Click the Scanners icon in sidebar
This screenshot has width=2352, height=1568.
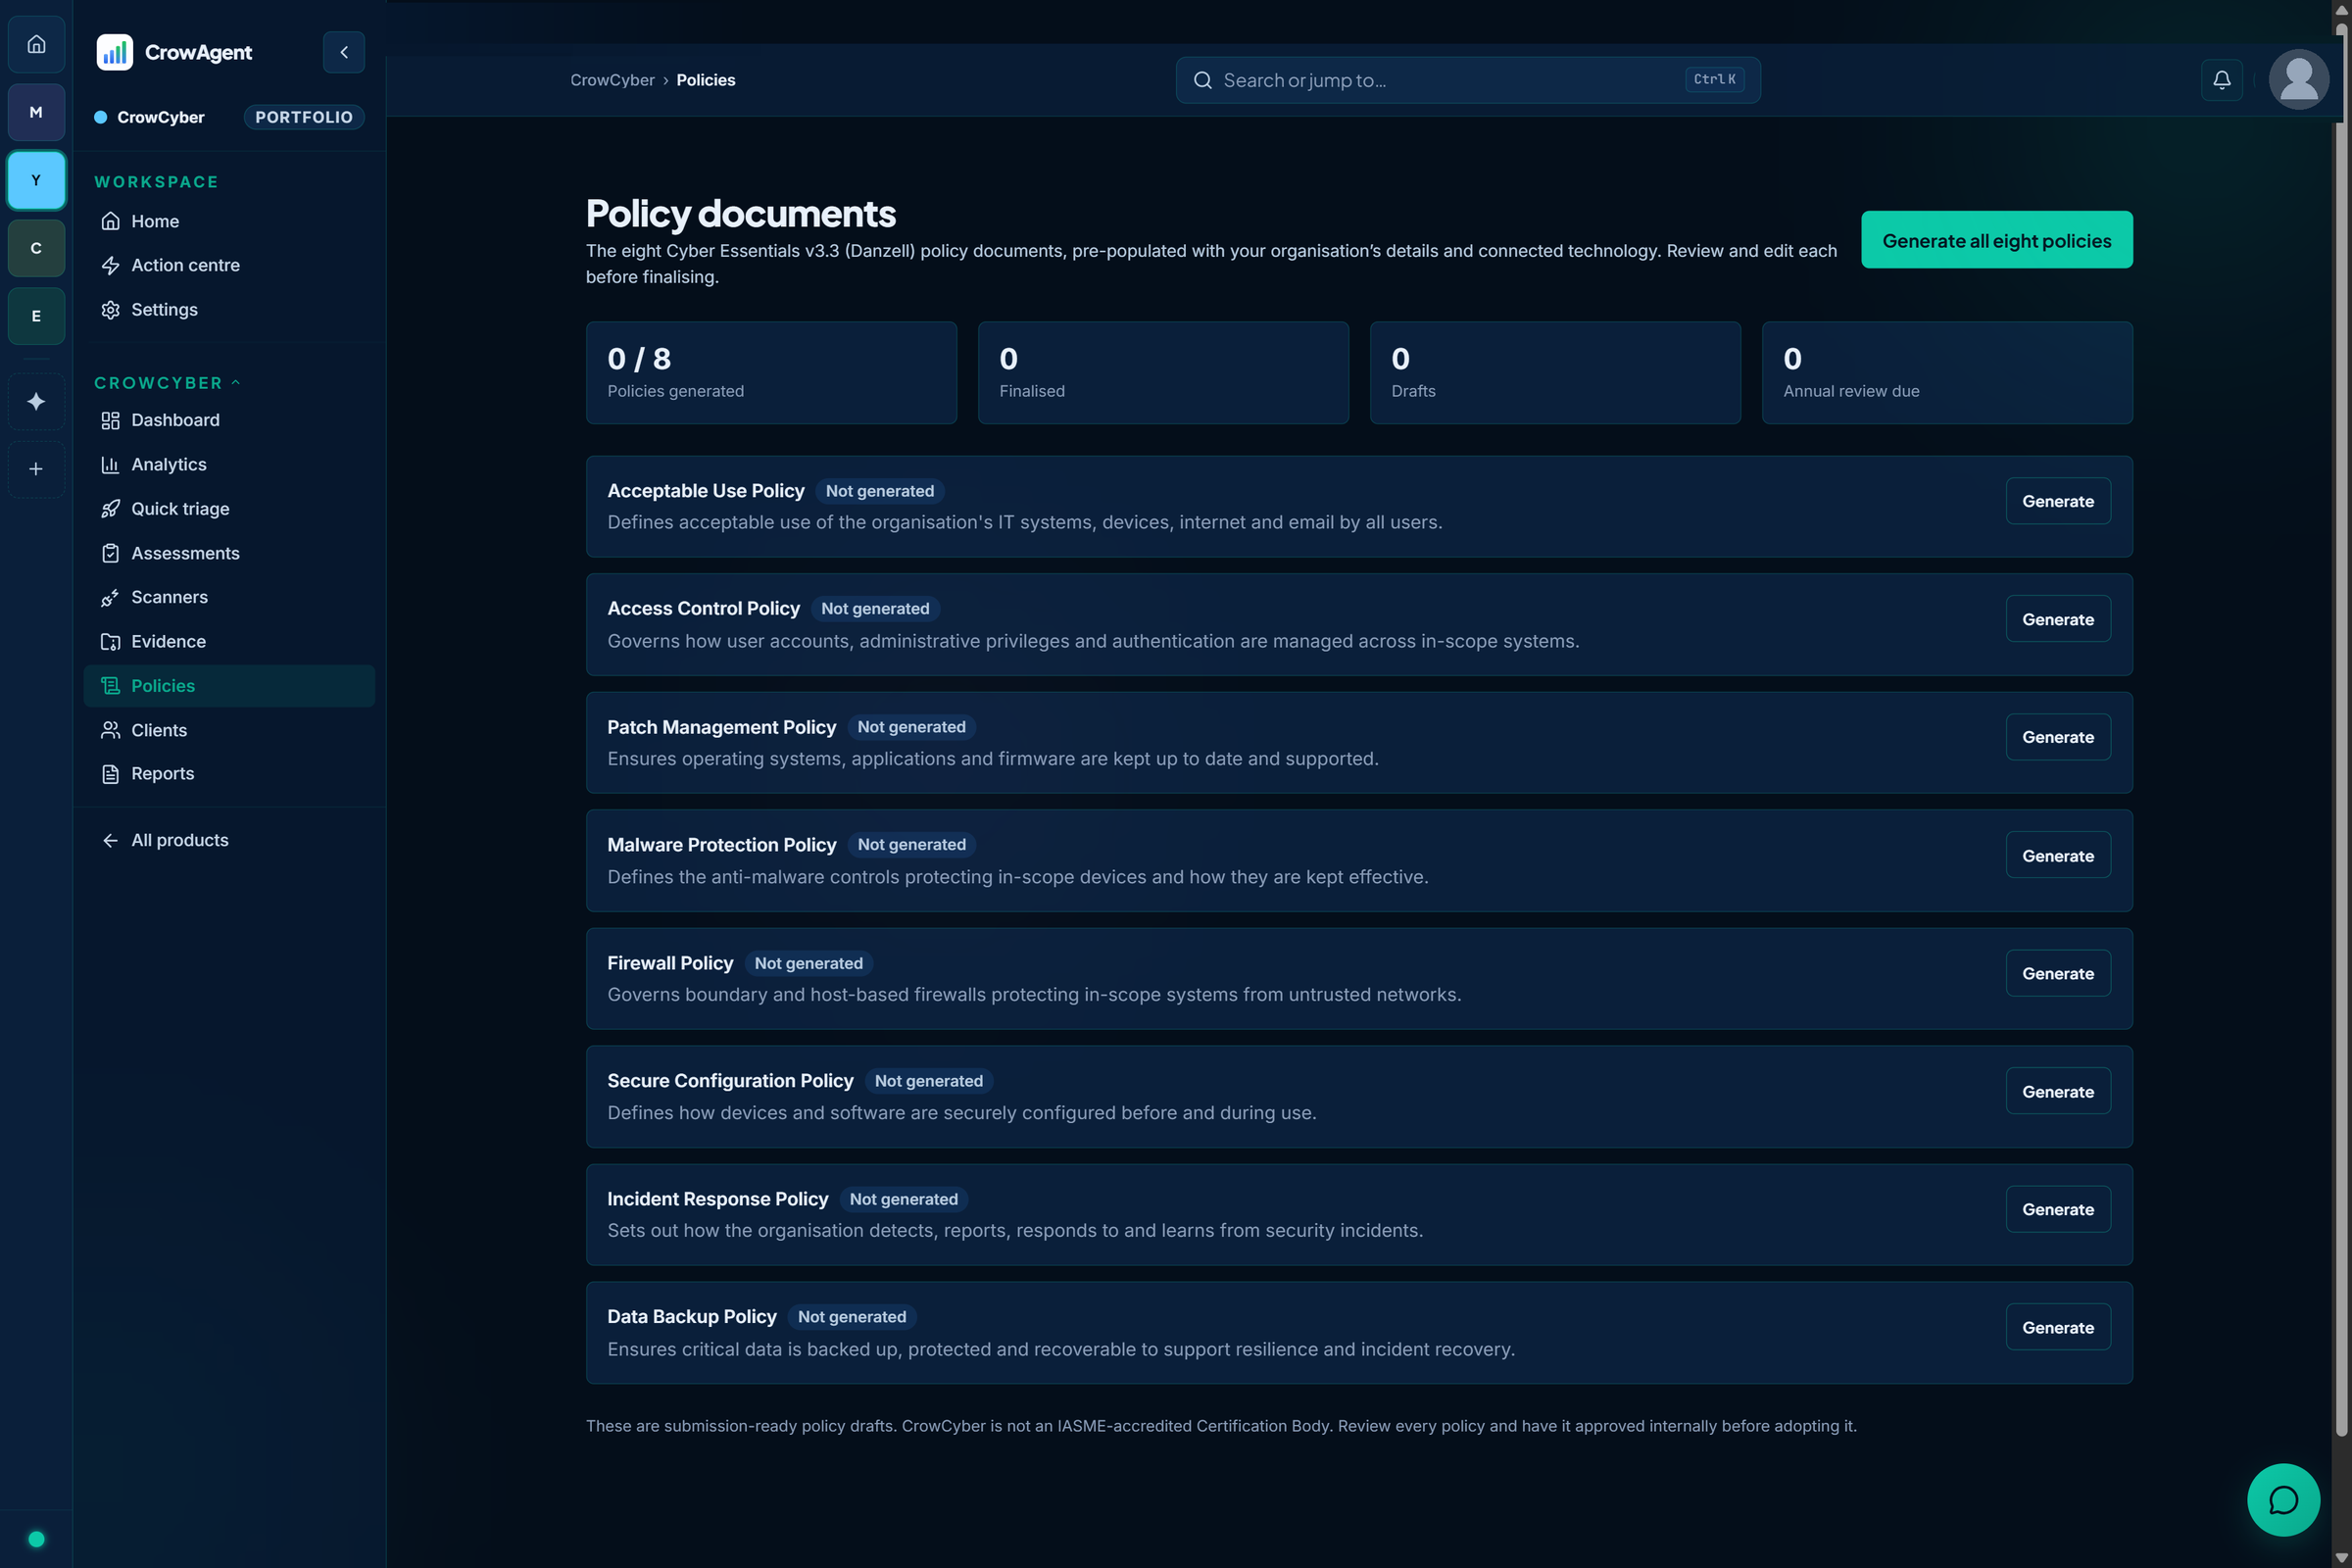[x=110, y=597]
